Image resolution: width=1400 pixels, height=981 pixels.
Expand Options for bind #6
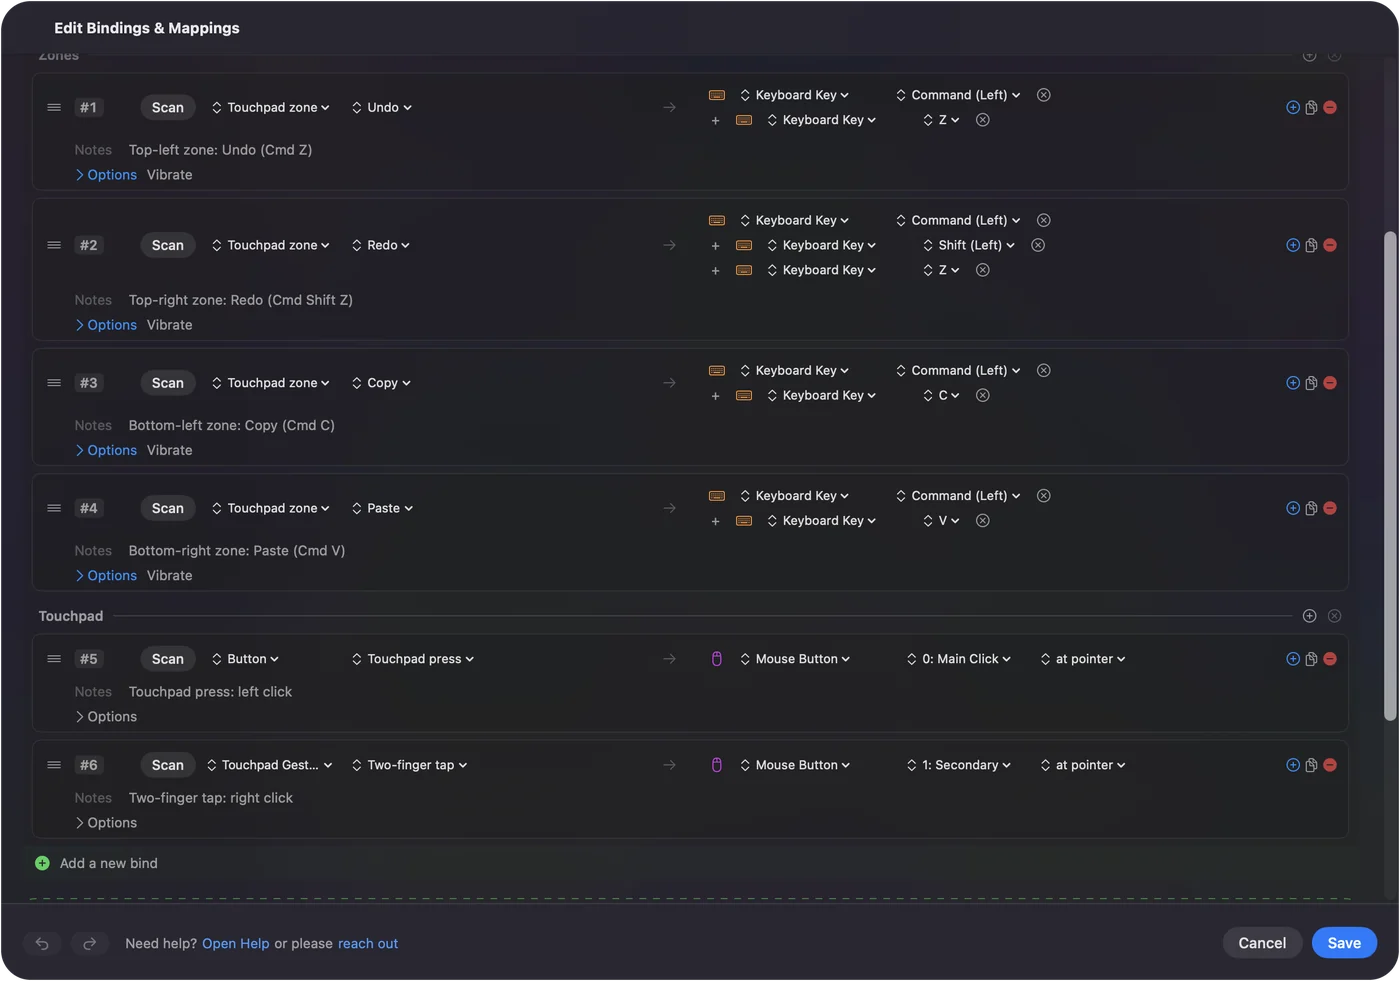(106, 823)
